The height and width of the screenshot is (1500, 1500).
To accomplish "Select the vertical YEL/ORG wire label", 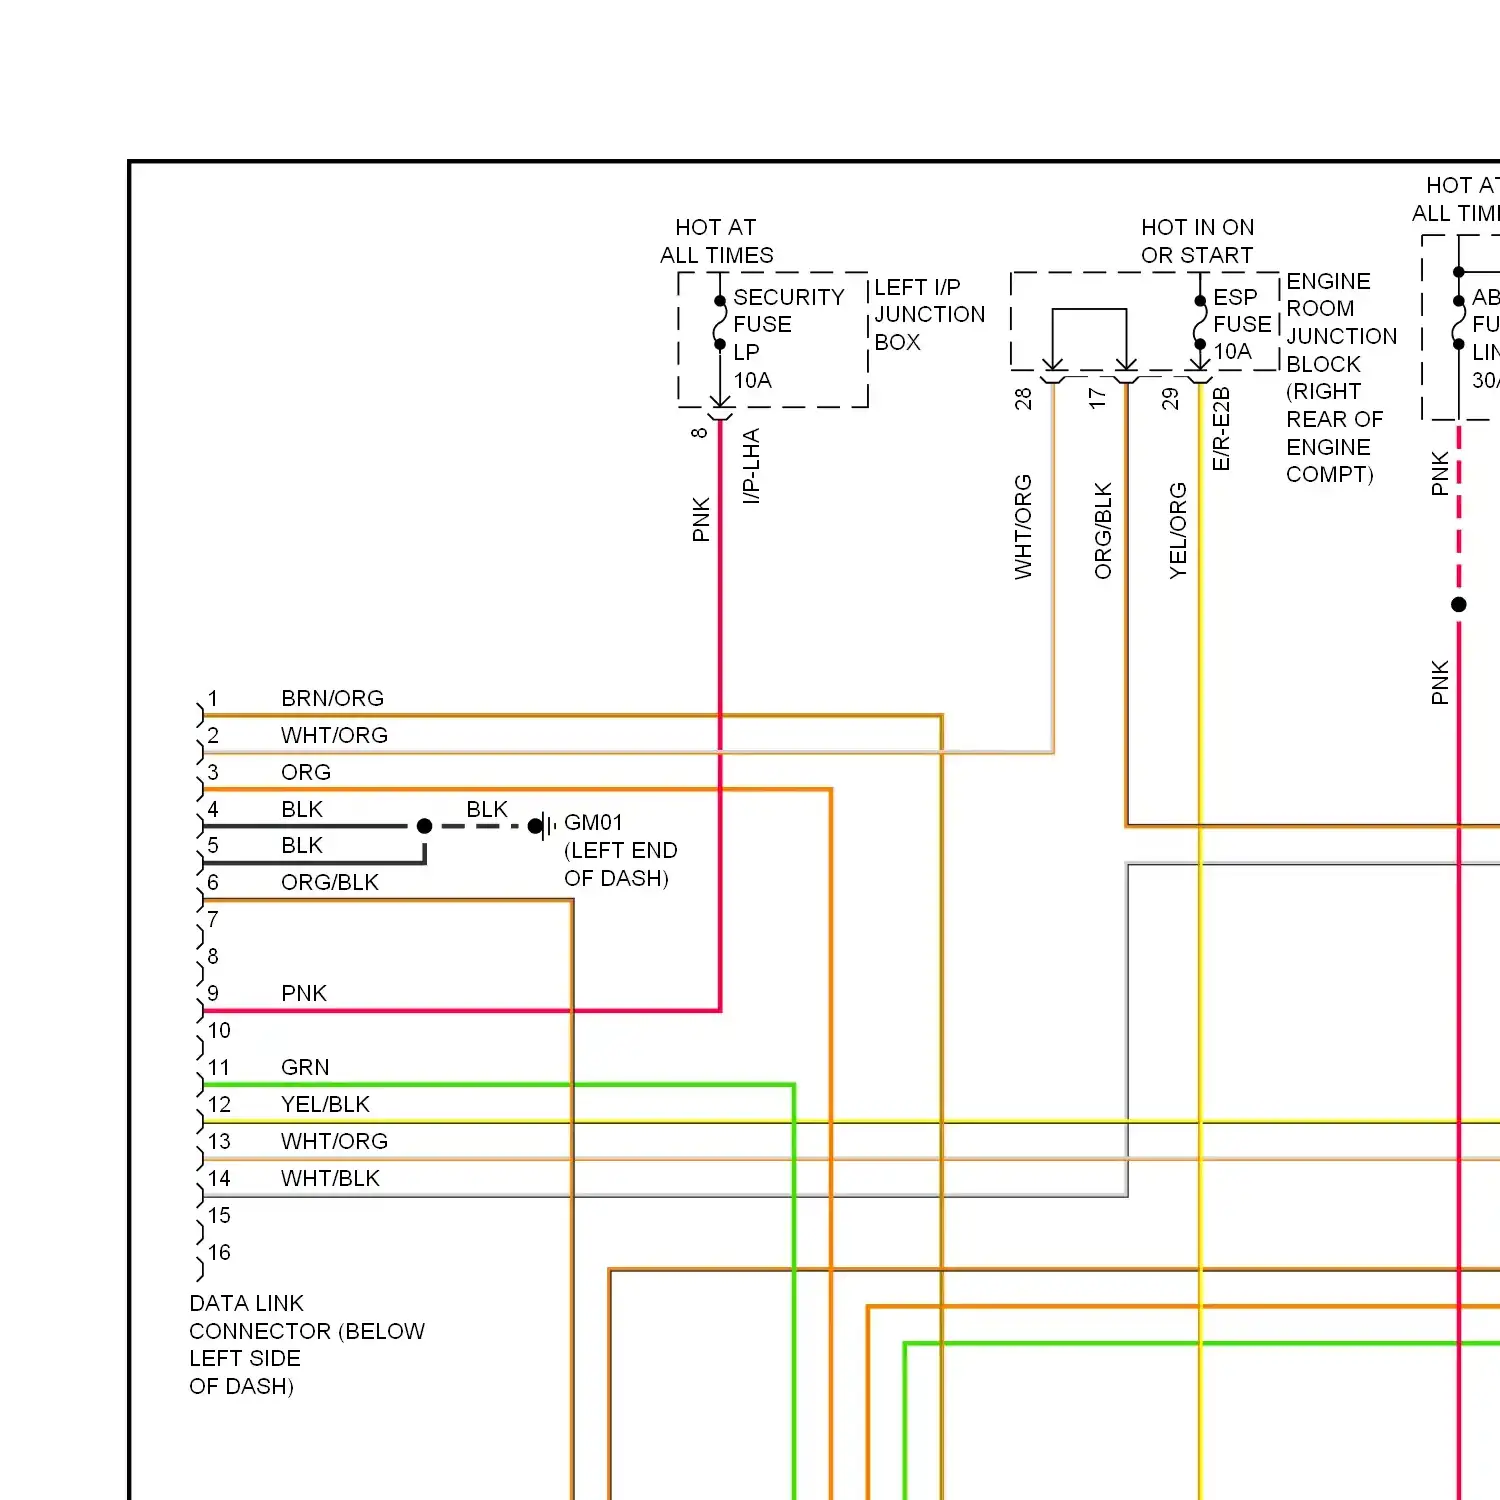I will (x=1178, y=531).
